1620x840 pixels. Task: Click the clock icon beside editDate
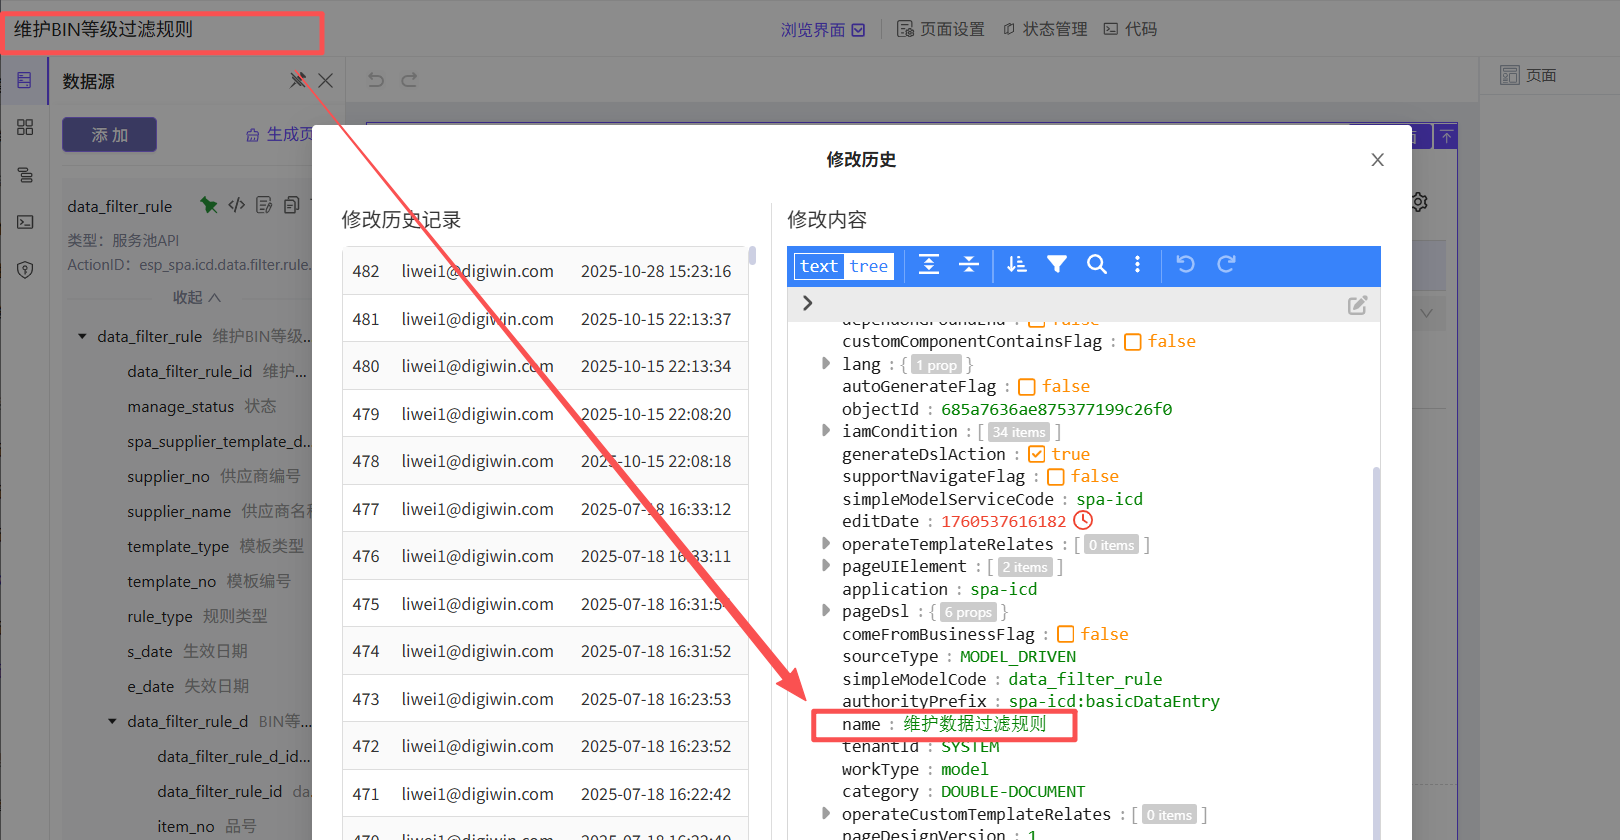[1083, 521]
